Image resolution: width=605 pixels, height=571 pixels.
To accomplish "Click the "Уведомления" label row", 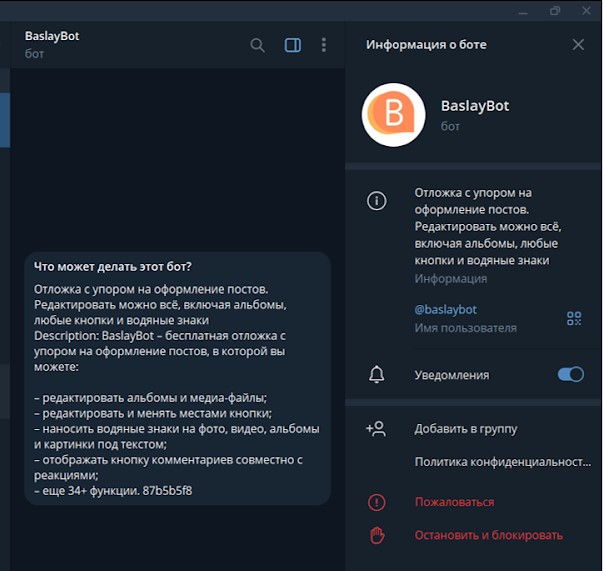I will pyautogui.click(x=452, y=375).
